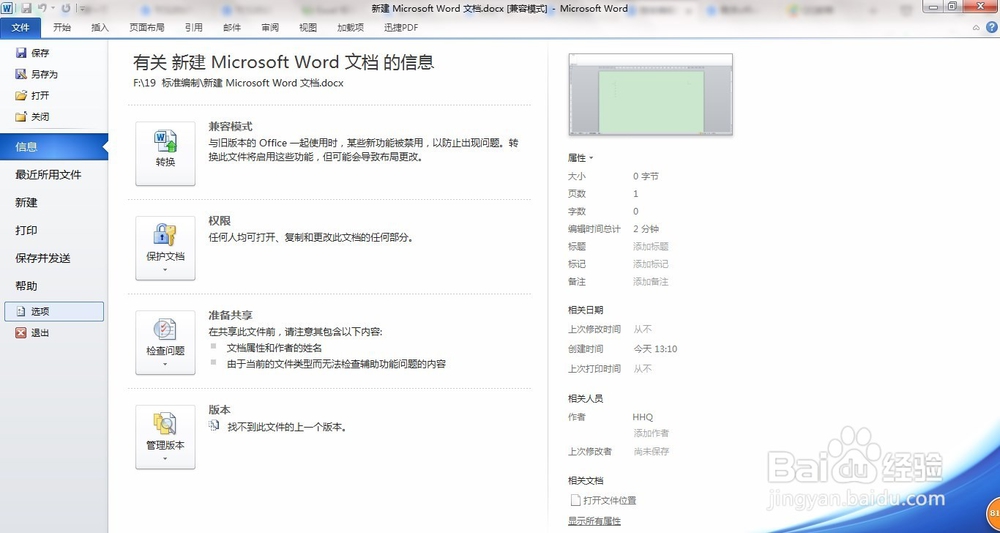This screenshot has width=1000, height=533.
Task: Select 信息 in the backstage sidebar
Action: tap(54, 147)
